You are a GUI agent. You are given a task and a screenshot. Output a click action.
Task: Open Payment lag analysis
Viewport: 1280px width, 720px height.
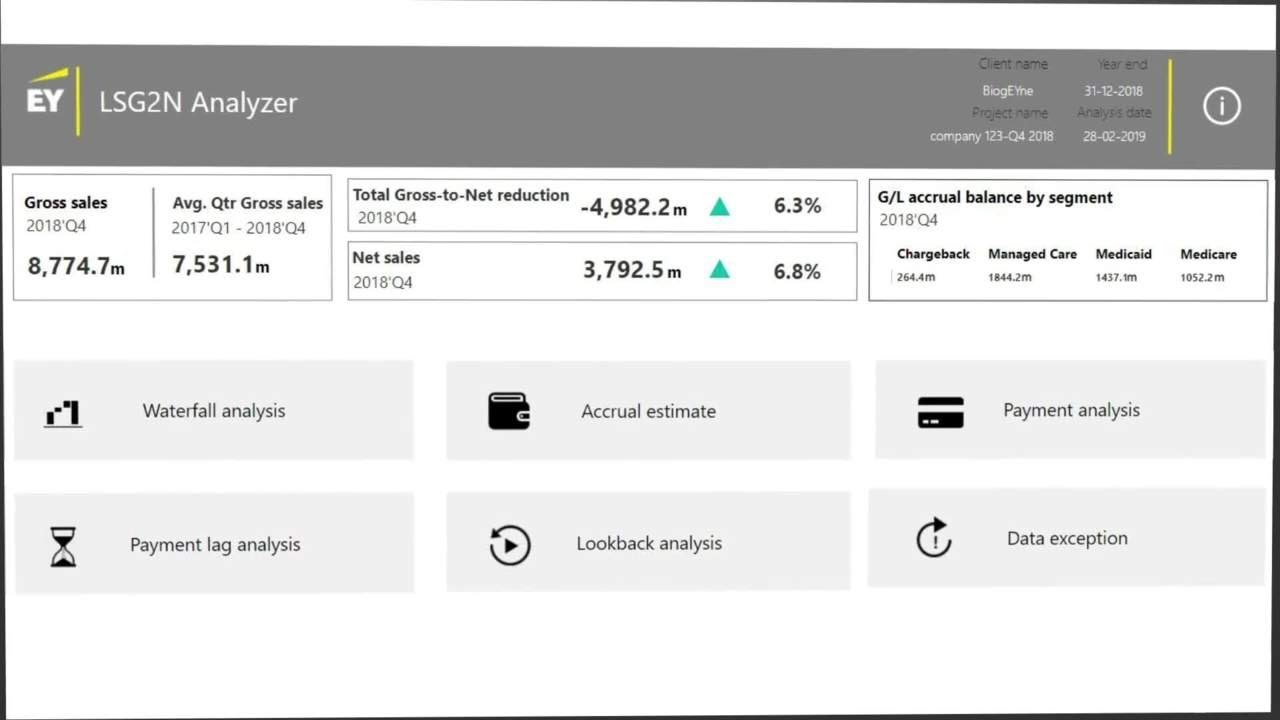214,543
